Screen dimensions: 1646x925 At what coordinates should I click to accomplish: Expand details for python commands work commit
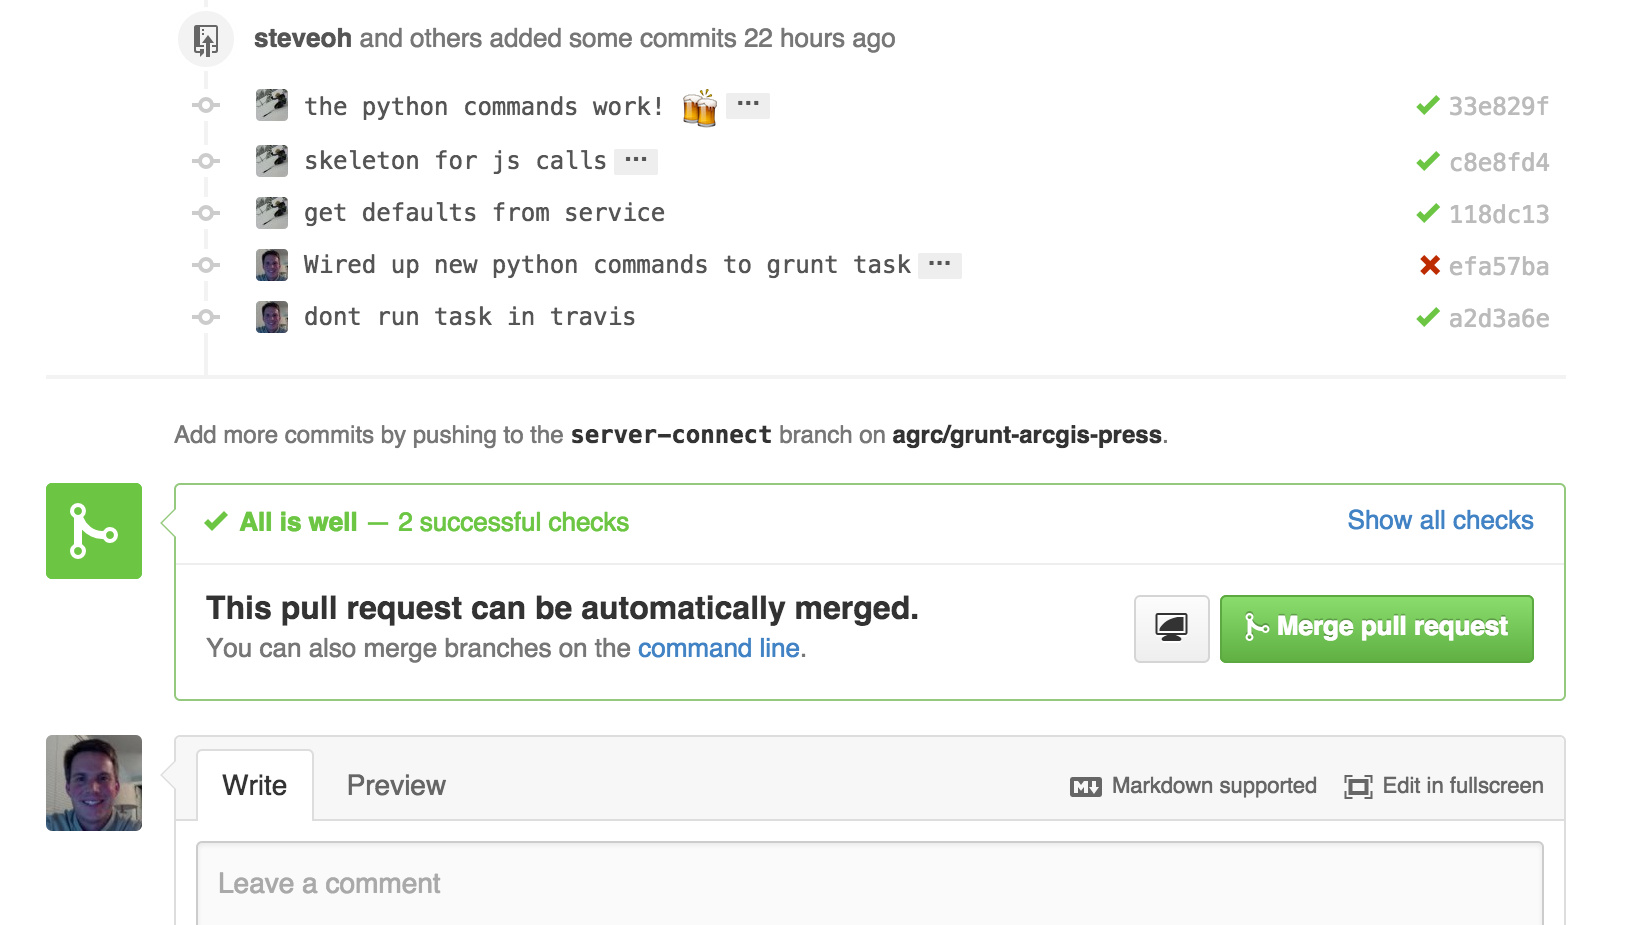(748, 105)
